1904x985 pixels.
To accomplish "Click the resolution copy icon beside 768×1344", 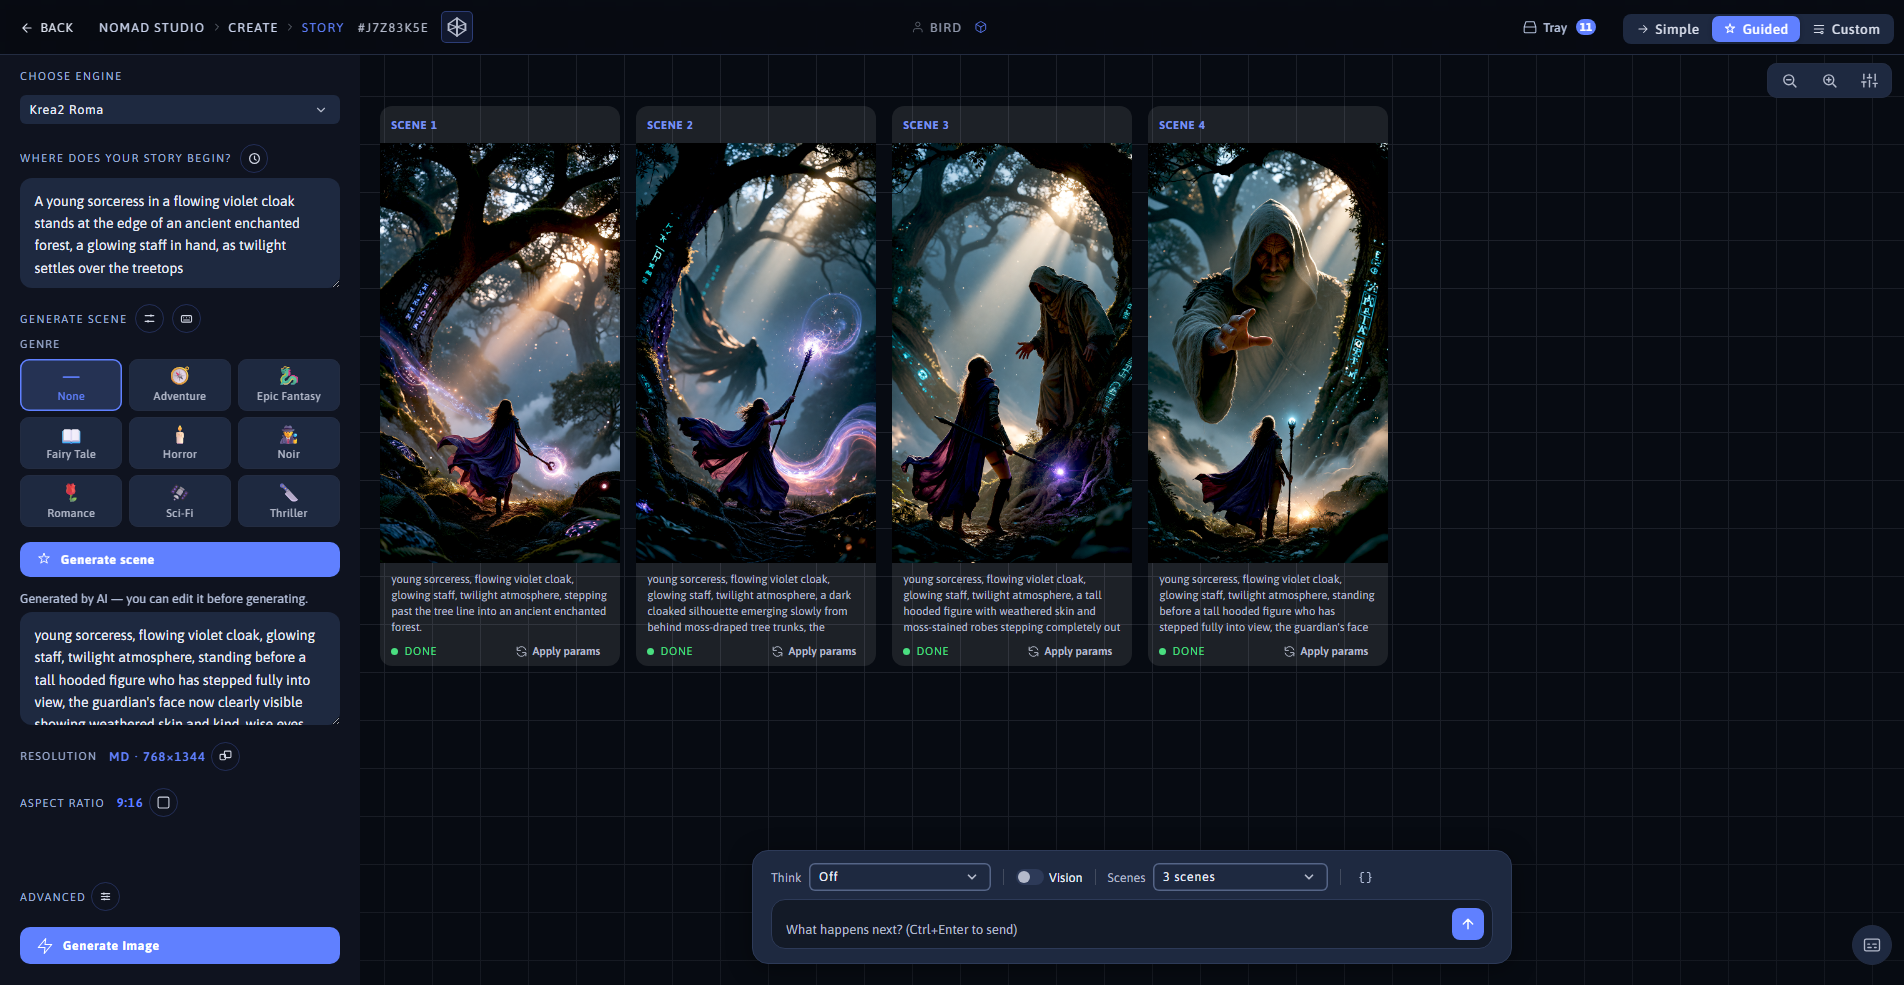I will pyautogui.click(x=226, y=756).
